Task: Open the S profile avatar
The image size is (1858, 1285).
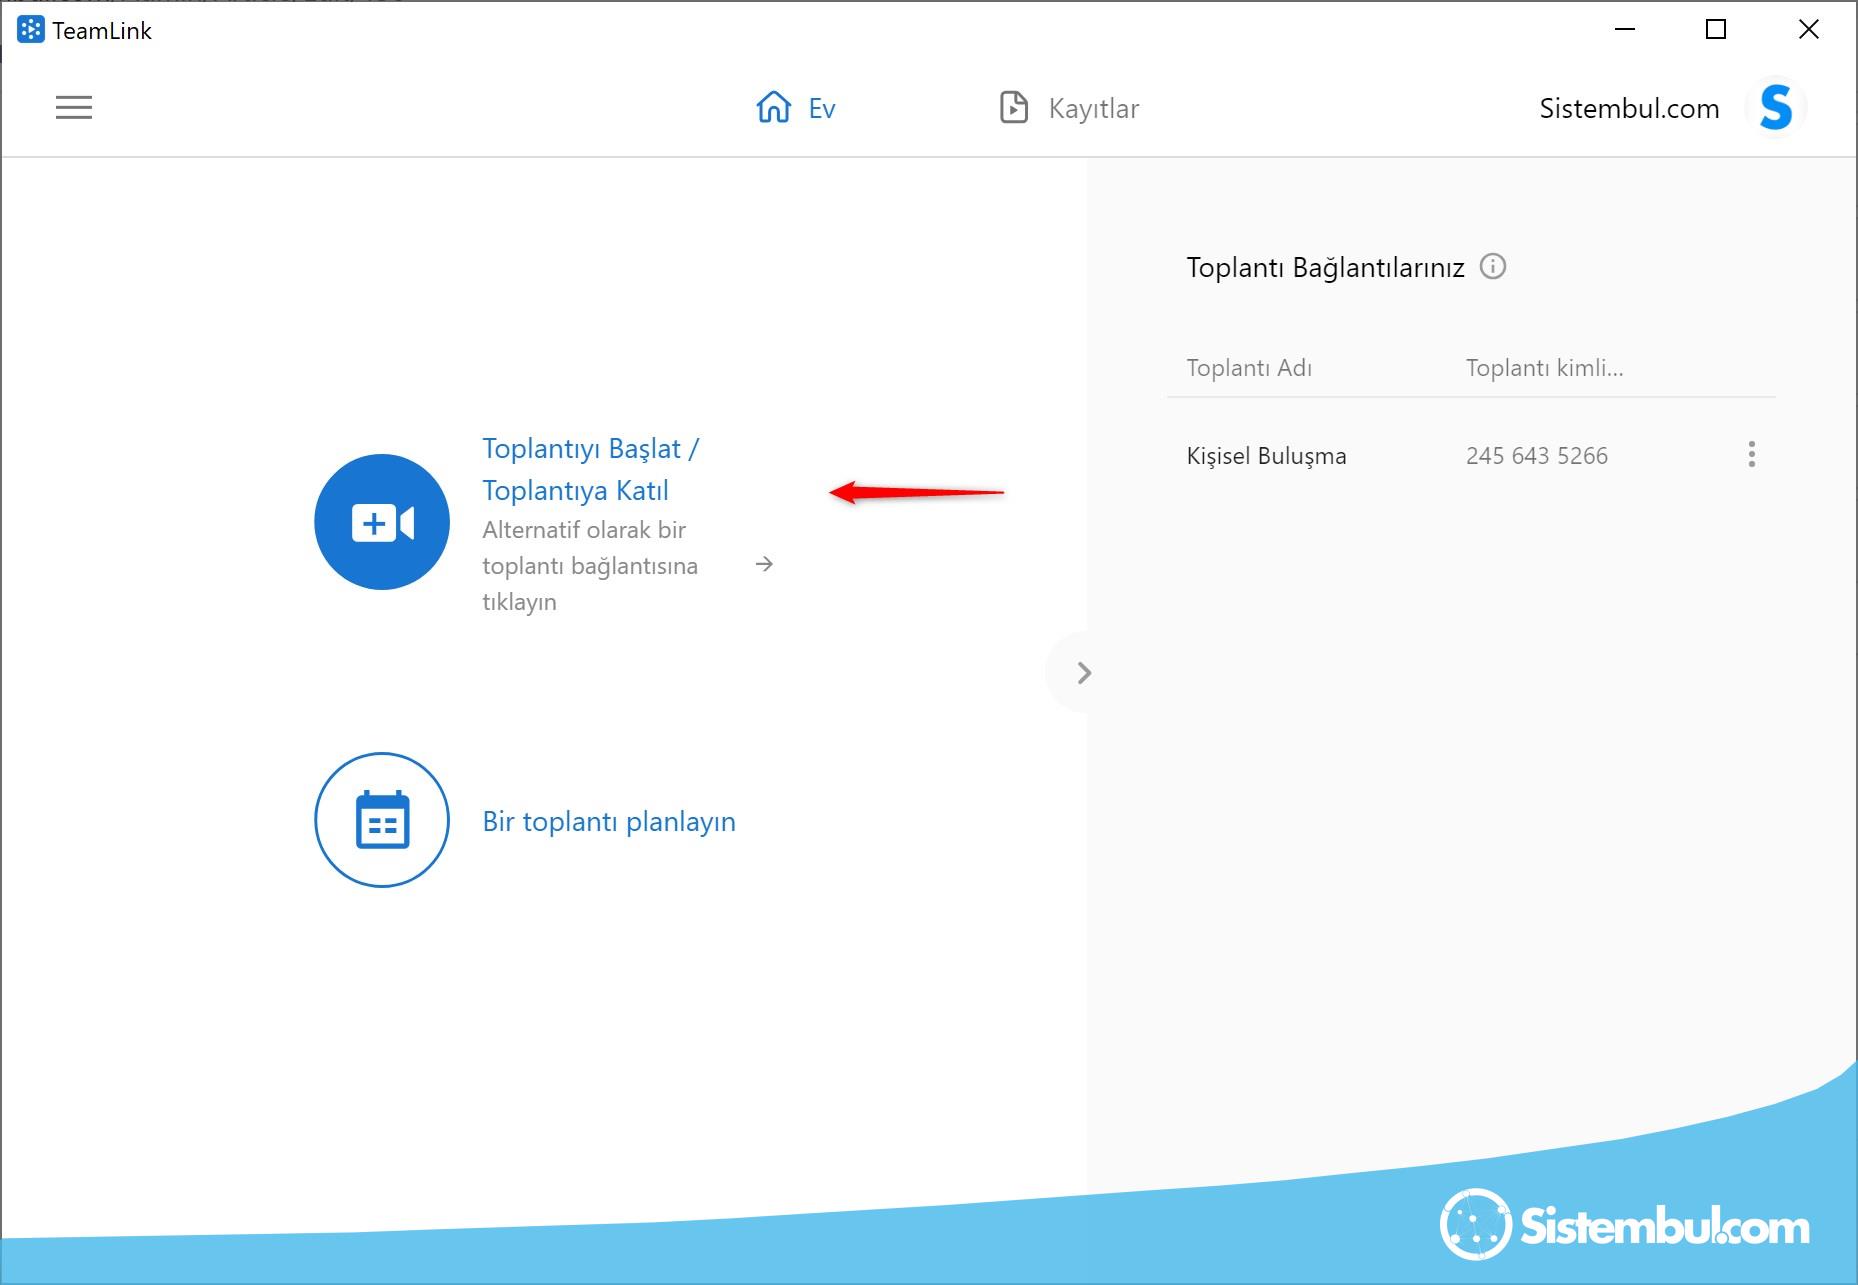Action: click(1776, 107)
